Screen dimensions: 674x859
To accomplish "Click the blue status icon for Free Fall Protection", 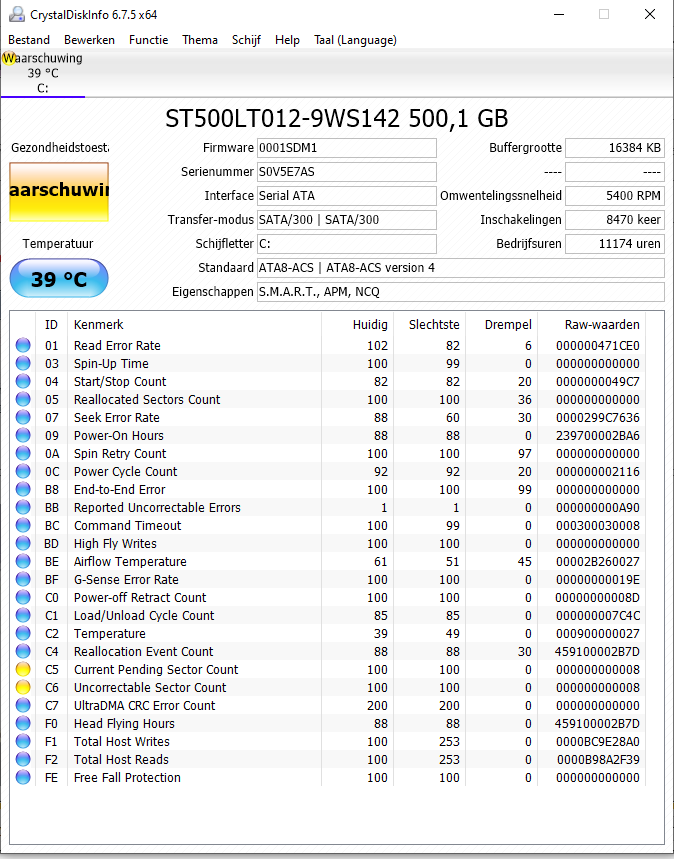I will tap(23, 777).
